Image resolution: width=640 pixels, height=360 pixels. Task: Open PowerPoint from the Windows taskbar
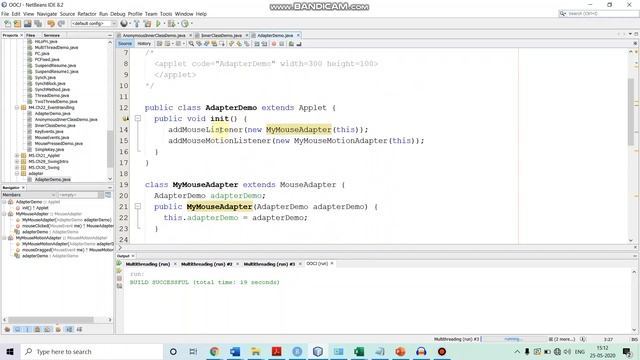(400, 351)
